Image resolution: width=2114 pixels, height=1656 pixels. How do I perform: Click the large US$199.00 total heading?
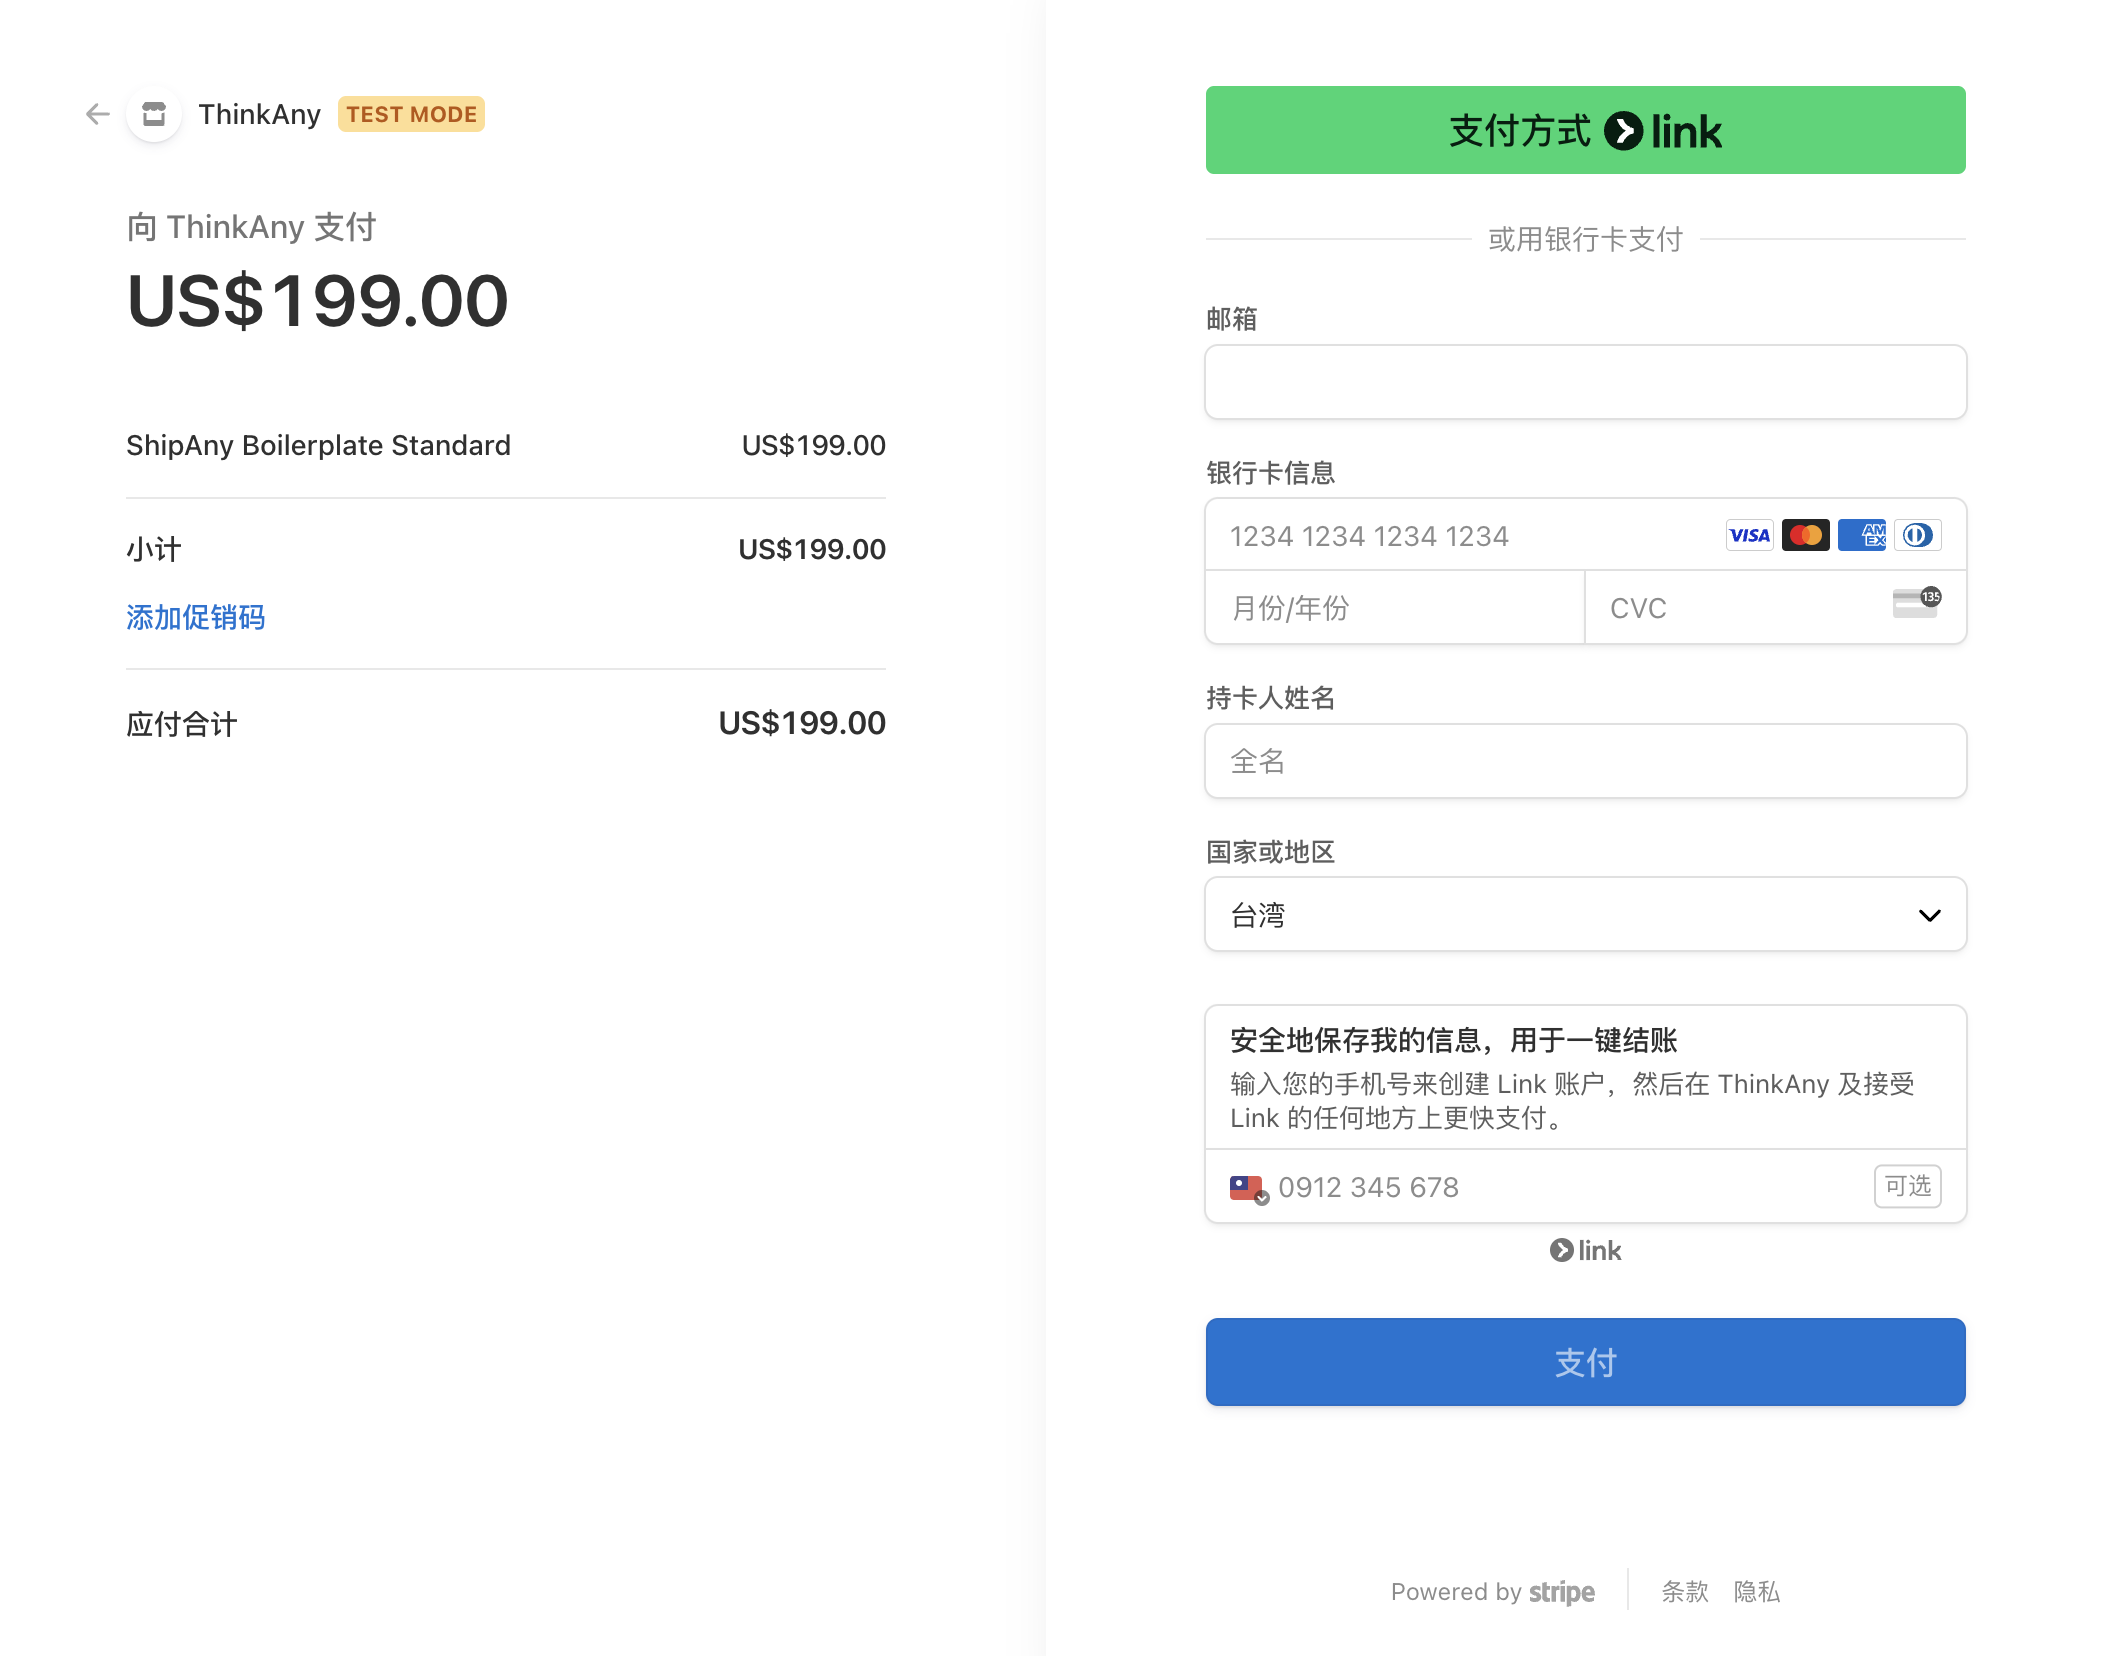point(318,301)
